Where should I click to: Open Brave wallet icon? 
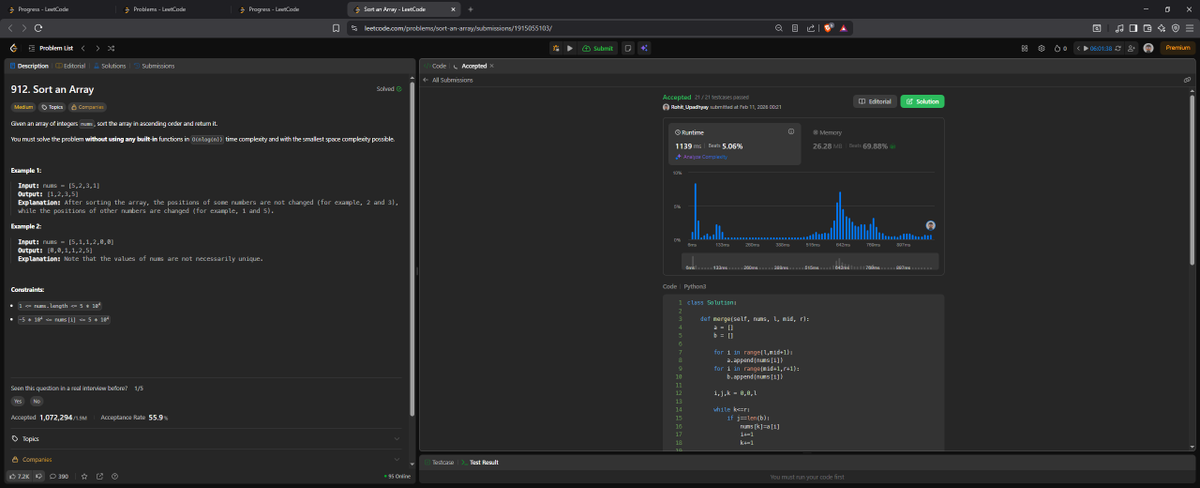[x=1147, y=28]
